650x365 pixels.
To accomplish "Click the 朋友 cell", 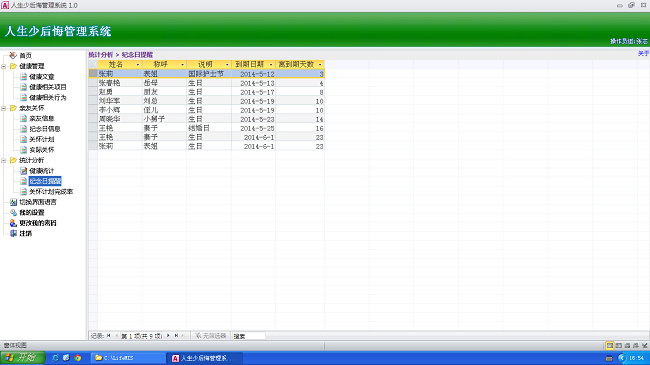I will click(x=164, y=92).
